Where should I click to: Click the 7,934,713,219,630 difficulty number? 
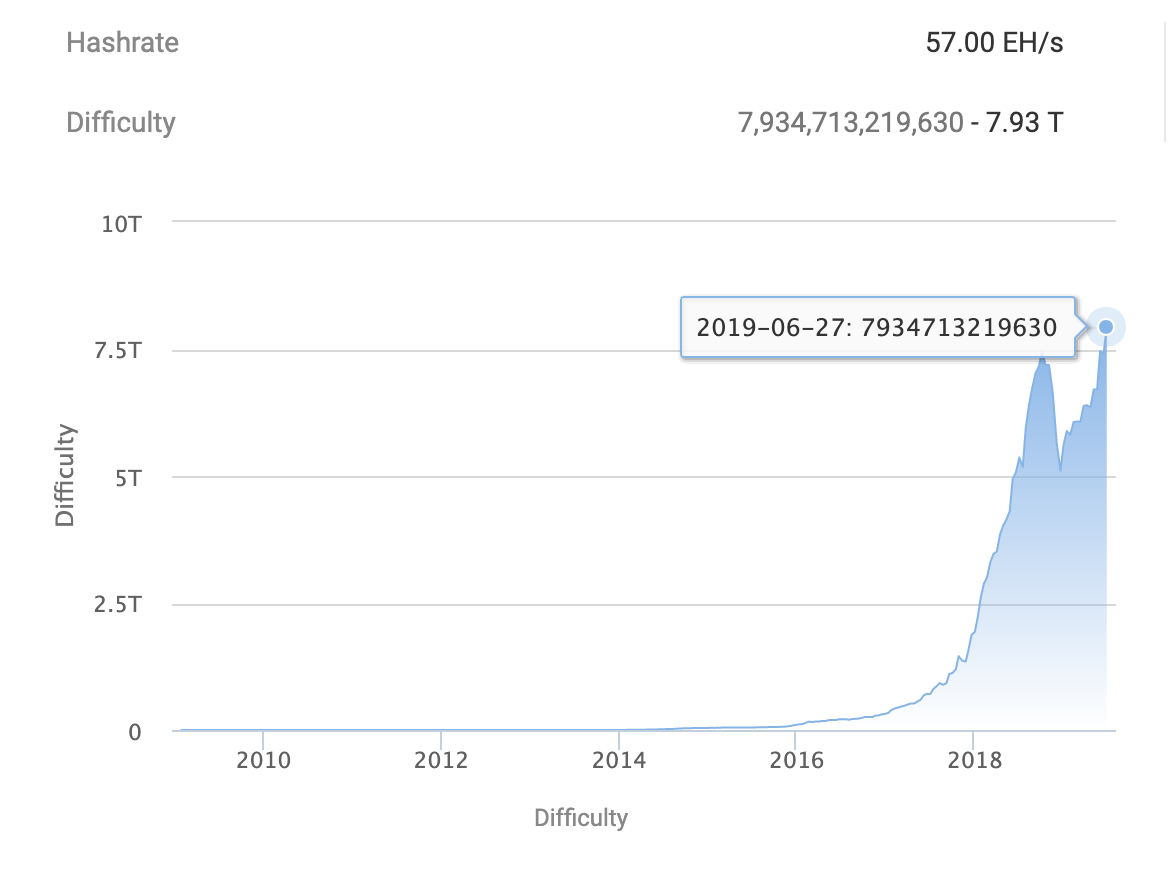coord(851,124)
